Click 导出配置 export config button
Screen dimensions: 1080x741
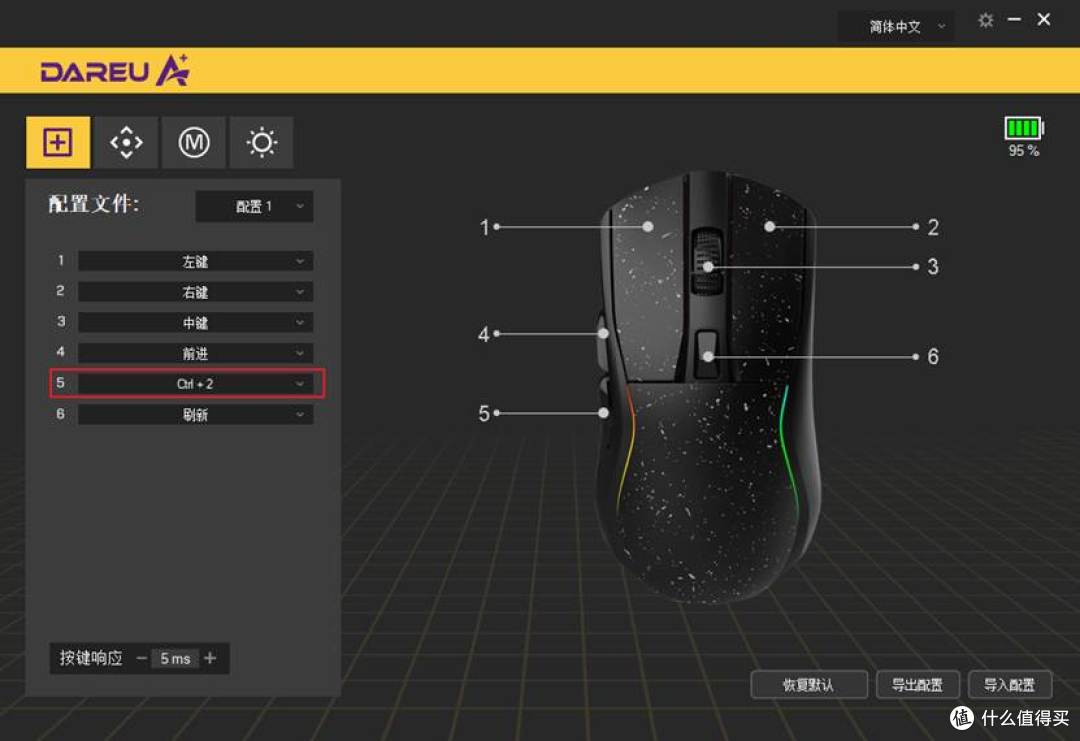(917, 685)
